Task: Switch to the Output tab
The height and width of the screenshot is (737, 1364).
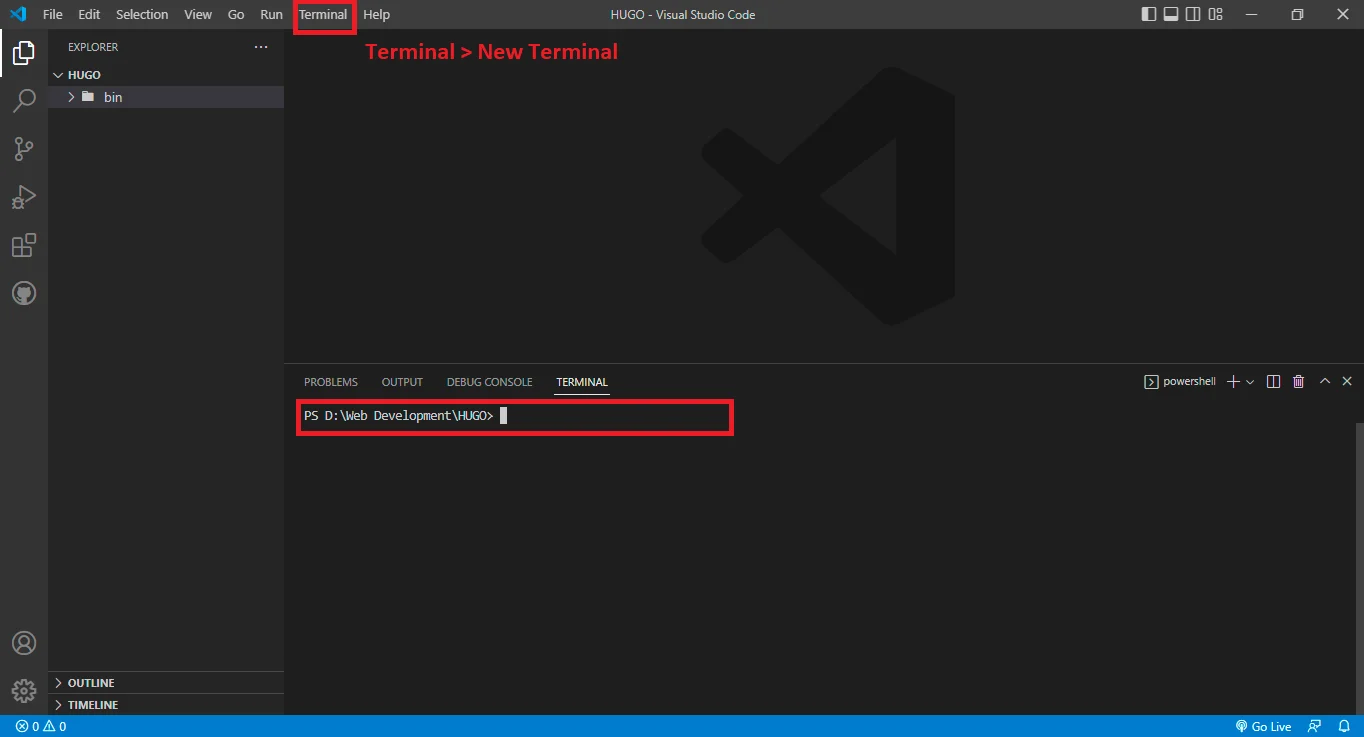Action: tap(402, 382)
